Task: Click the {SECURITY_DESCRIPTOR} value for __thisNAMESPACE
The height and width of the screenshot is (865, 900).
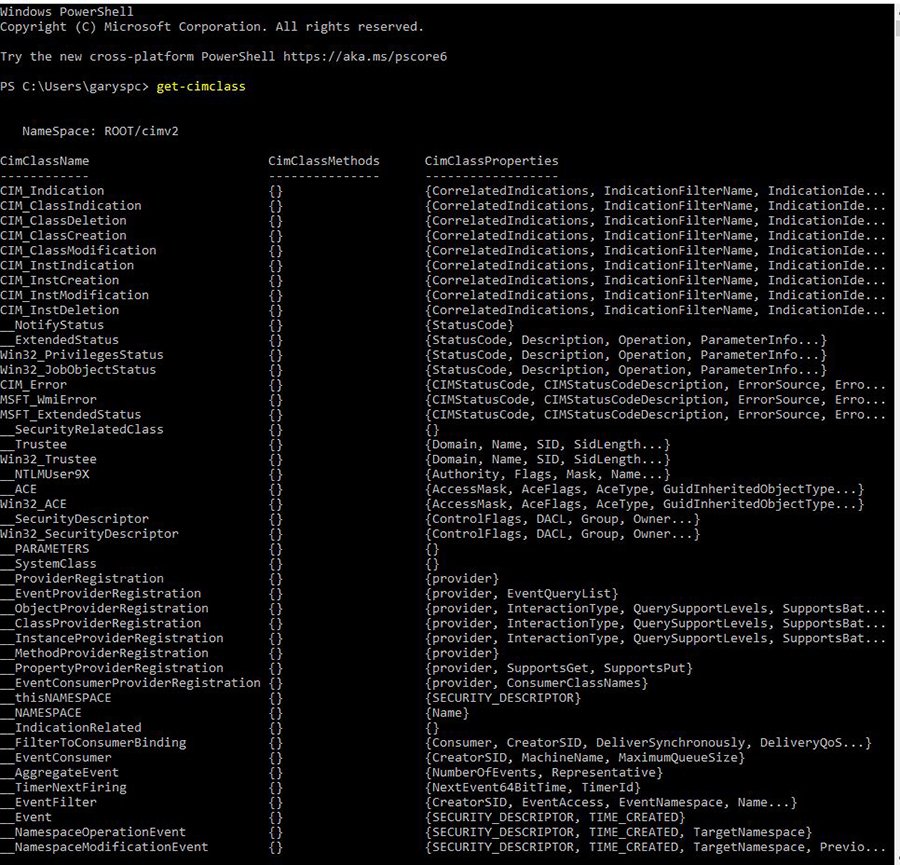Action: point(502,698)
